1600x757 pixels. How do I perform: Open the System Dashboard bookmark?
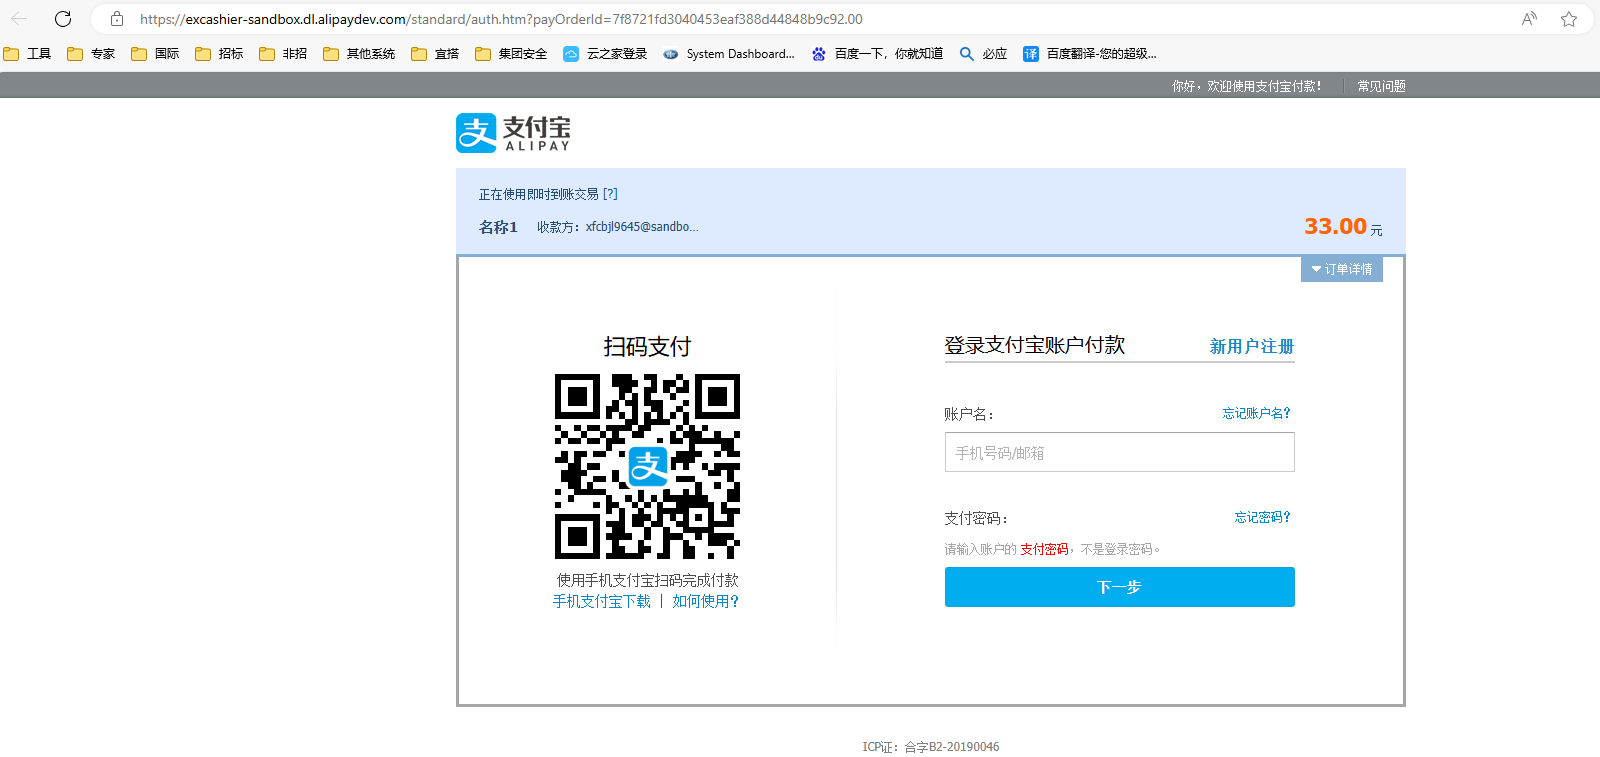pyautogui.click(x=729, y=54)
